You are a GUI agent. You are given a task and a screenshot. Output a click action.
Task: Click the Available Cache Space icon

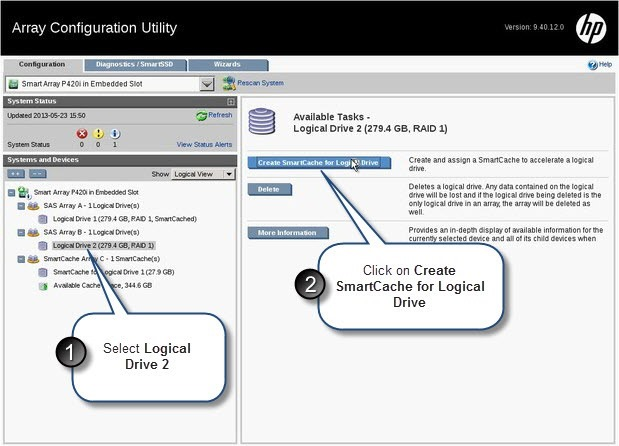click(43, 286)
